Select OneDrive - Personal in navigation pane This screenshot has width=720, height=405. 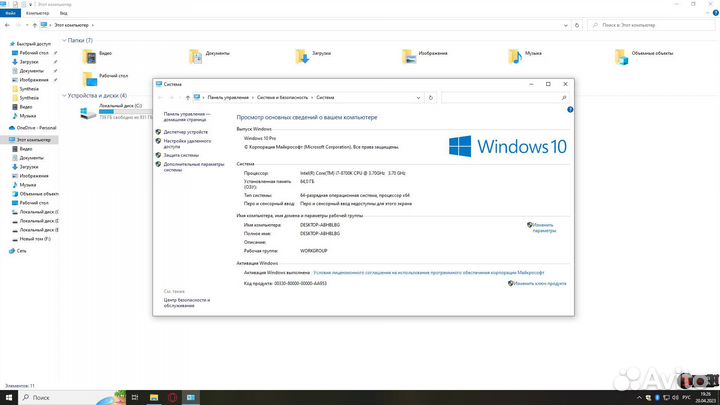coord(36,128)
